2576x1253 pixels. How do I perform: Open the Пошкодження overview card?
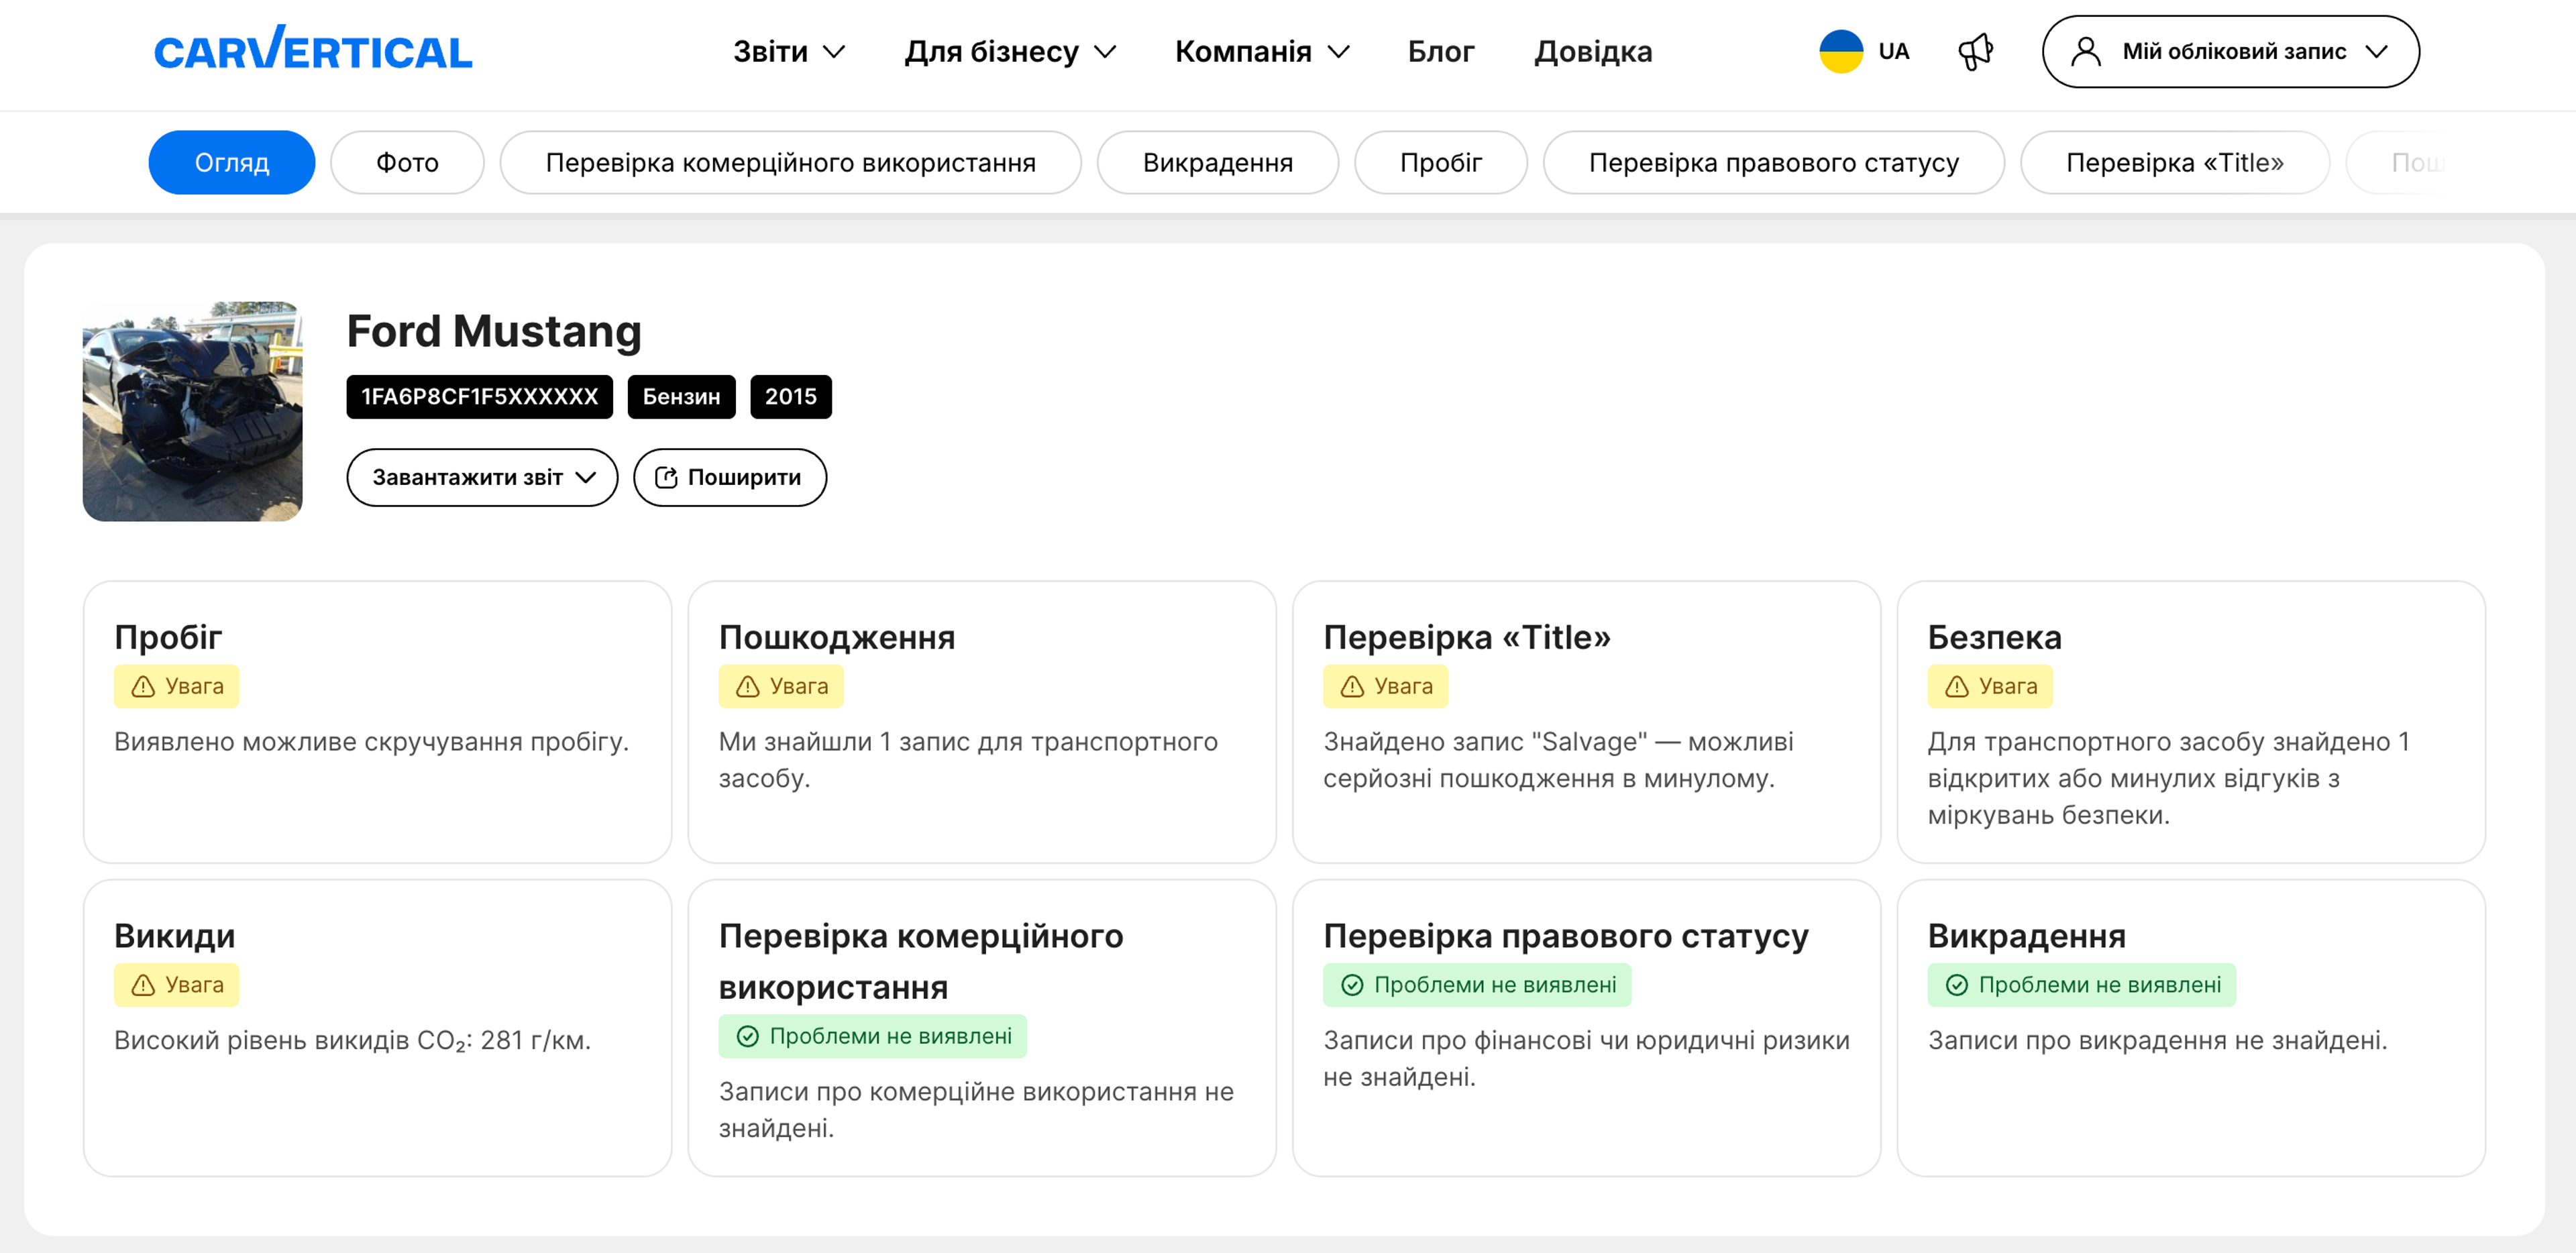pos(982,722)
